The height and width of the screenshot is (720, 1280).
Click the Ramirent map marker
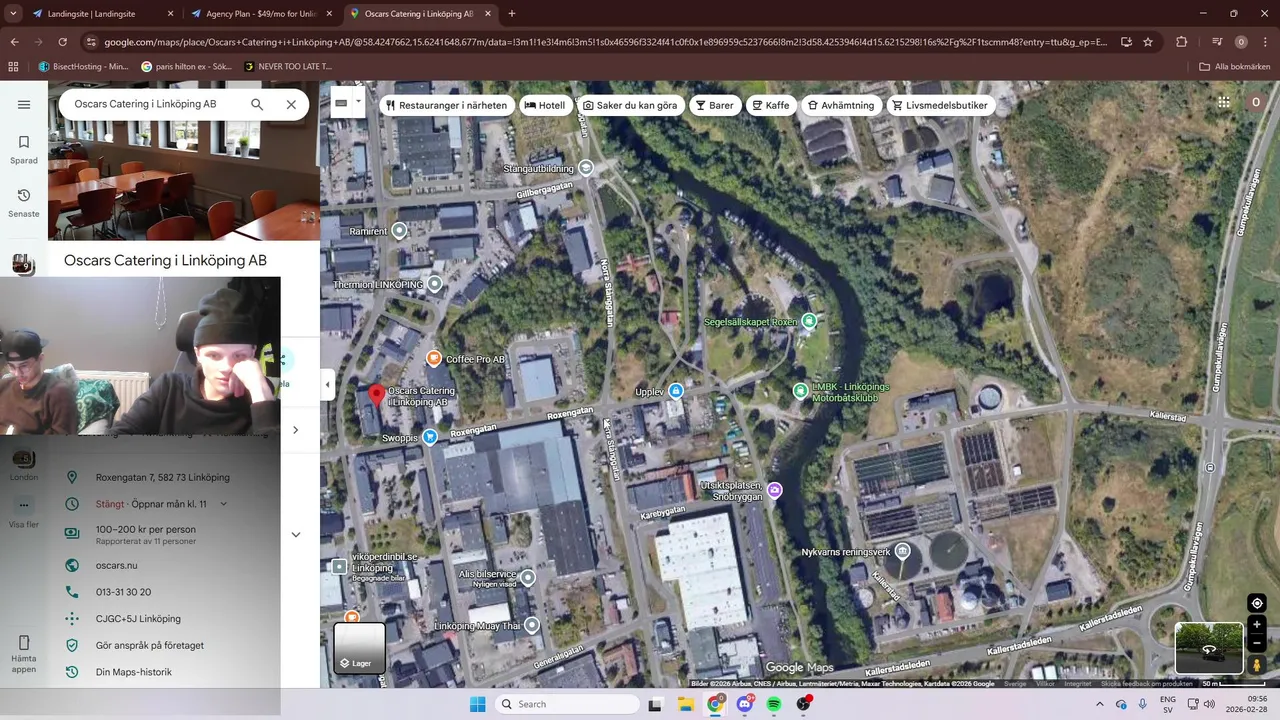click(x=399, y=231)
